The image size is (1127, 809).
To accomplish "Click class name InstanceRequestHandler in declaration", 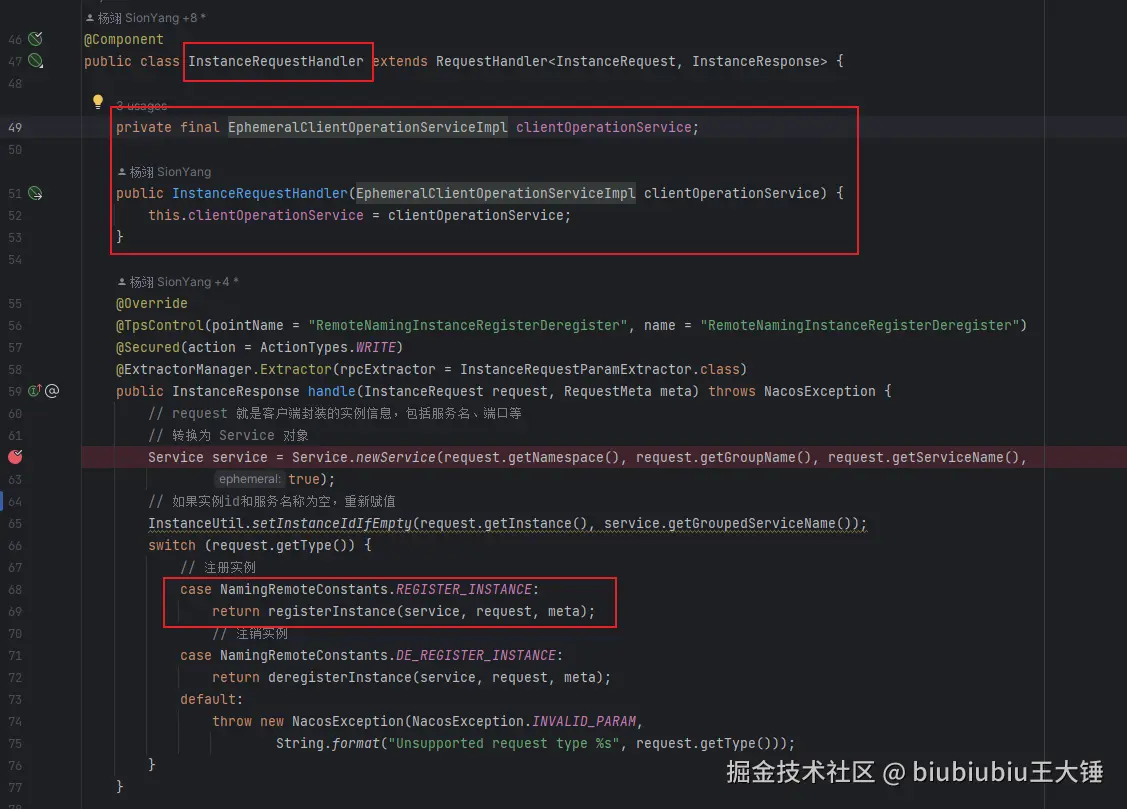I will pos(276,62).
